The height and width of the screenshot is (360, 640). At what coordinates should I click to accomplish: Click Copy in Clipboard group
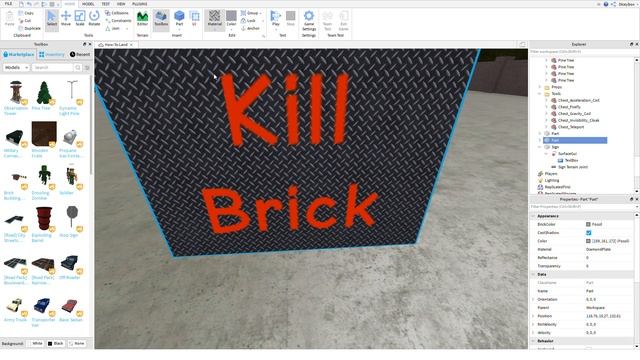click(26, 13)
